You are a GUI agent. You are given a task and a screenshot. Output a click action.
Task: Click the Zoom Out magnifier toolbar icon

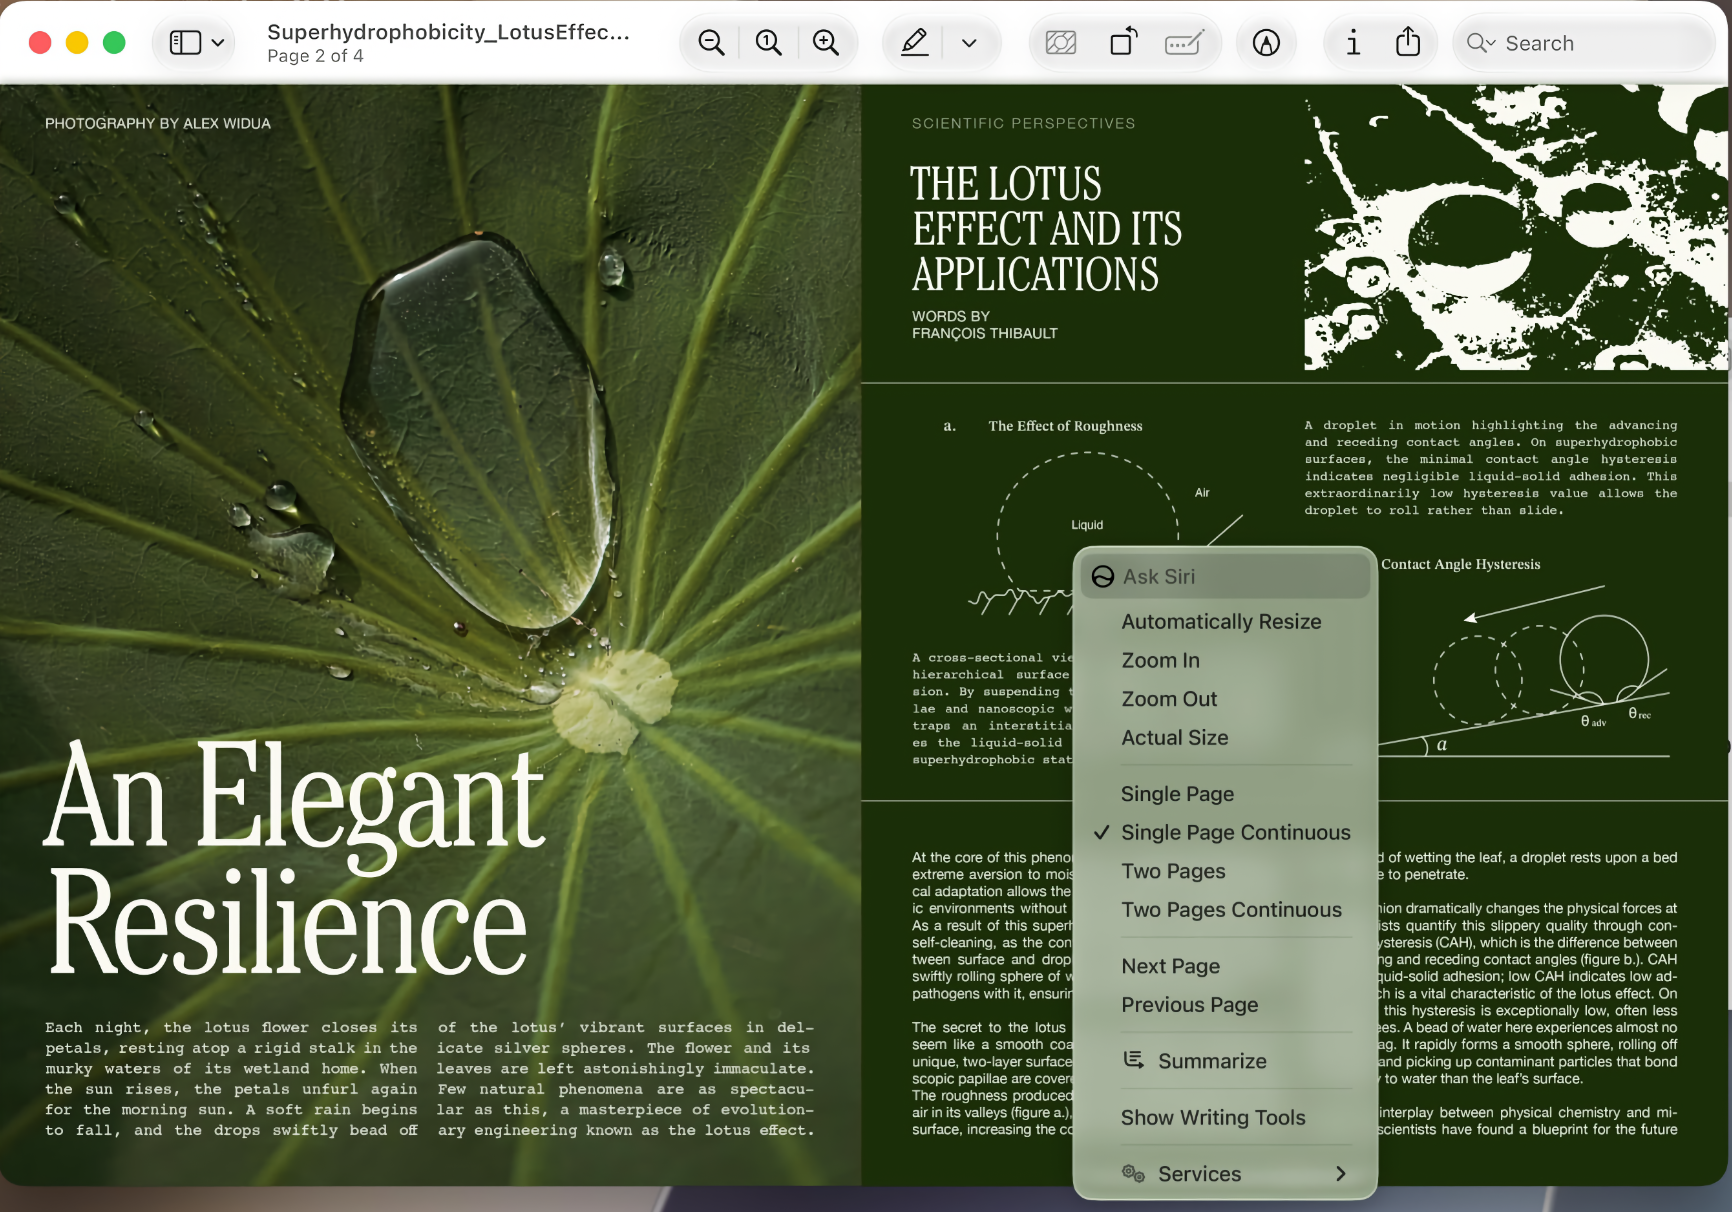pyautogui.click(x=711, y=43)
